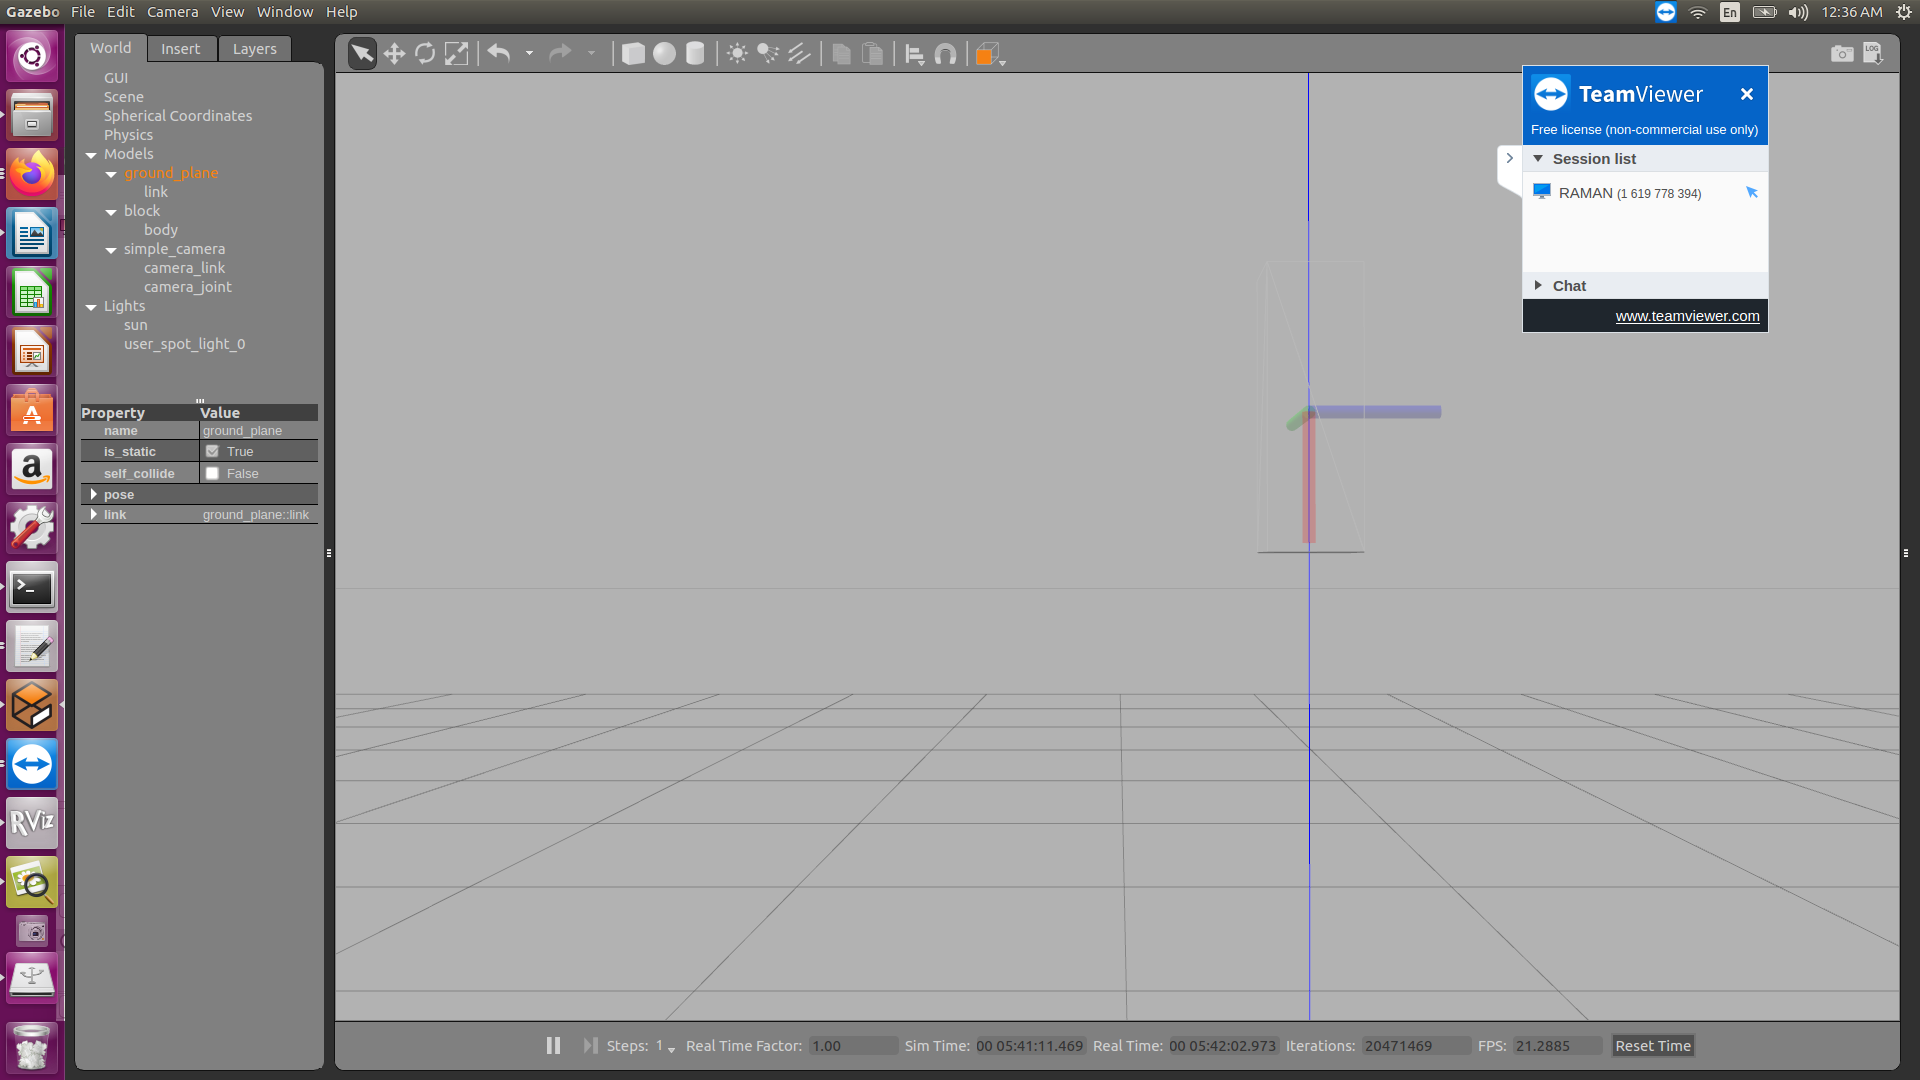
Task: Click the Reset Time button
Action: [x=1652, y=1045]
